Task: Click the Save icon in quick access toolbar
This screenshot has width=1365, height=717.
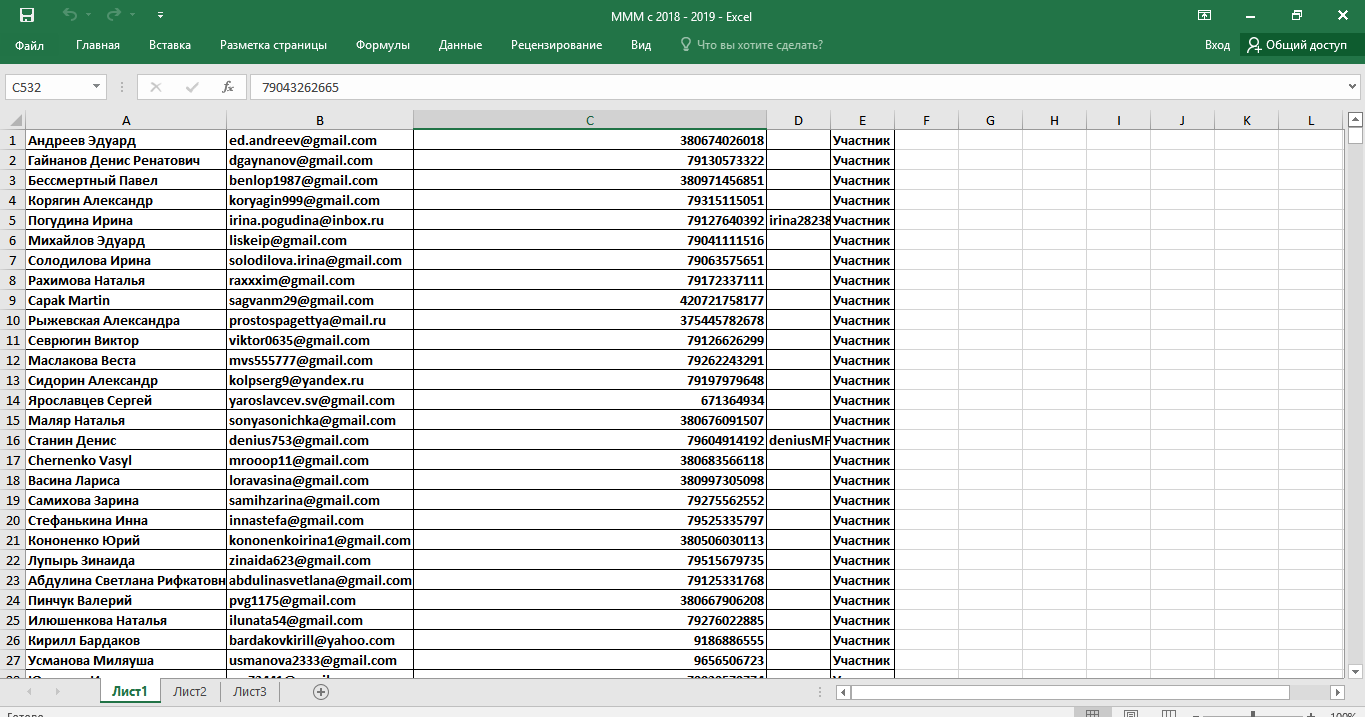Action: click(x=27, y=16)
